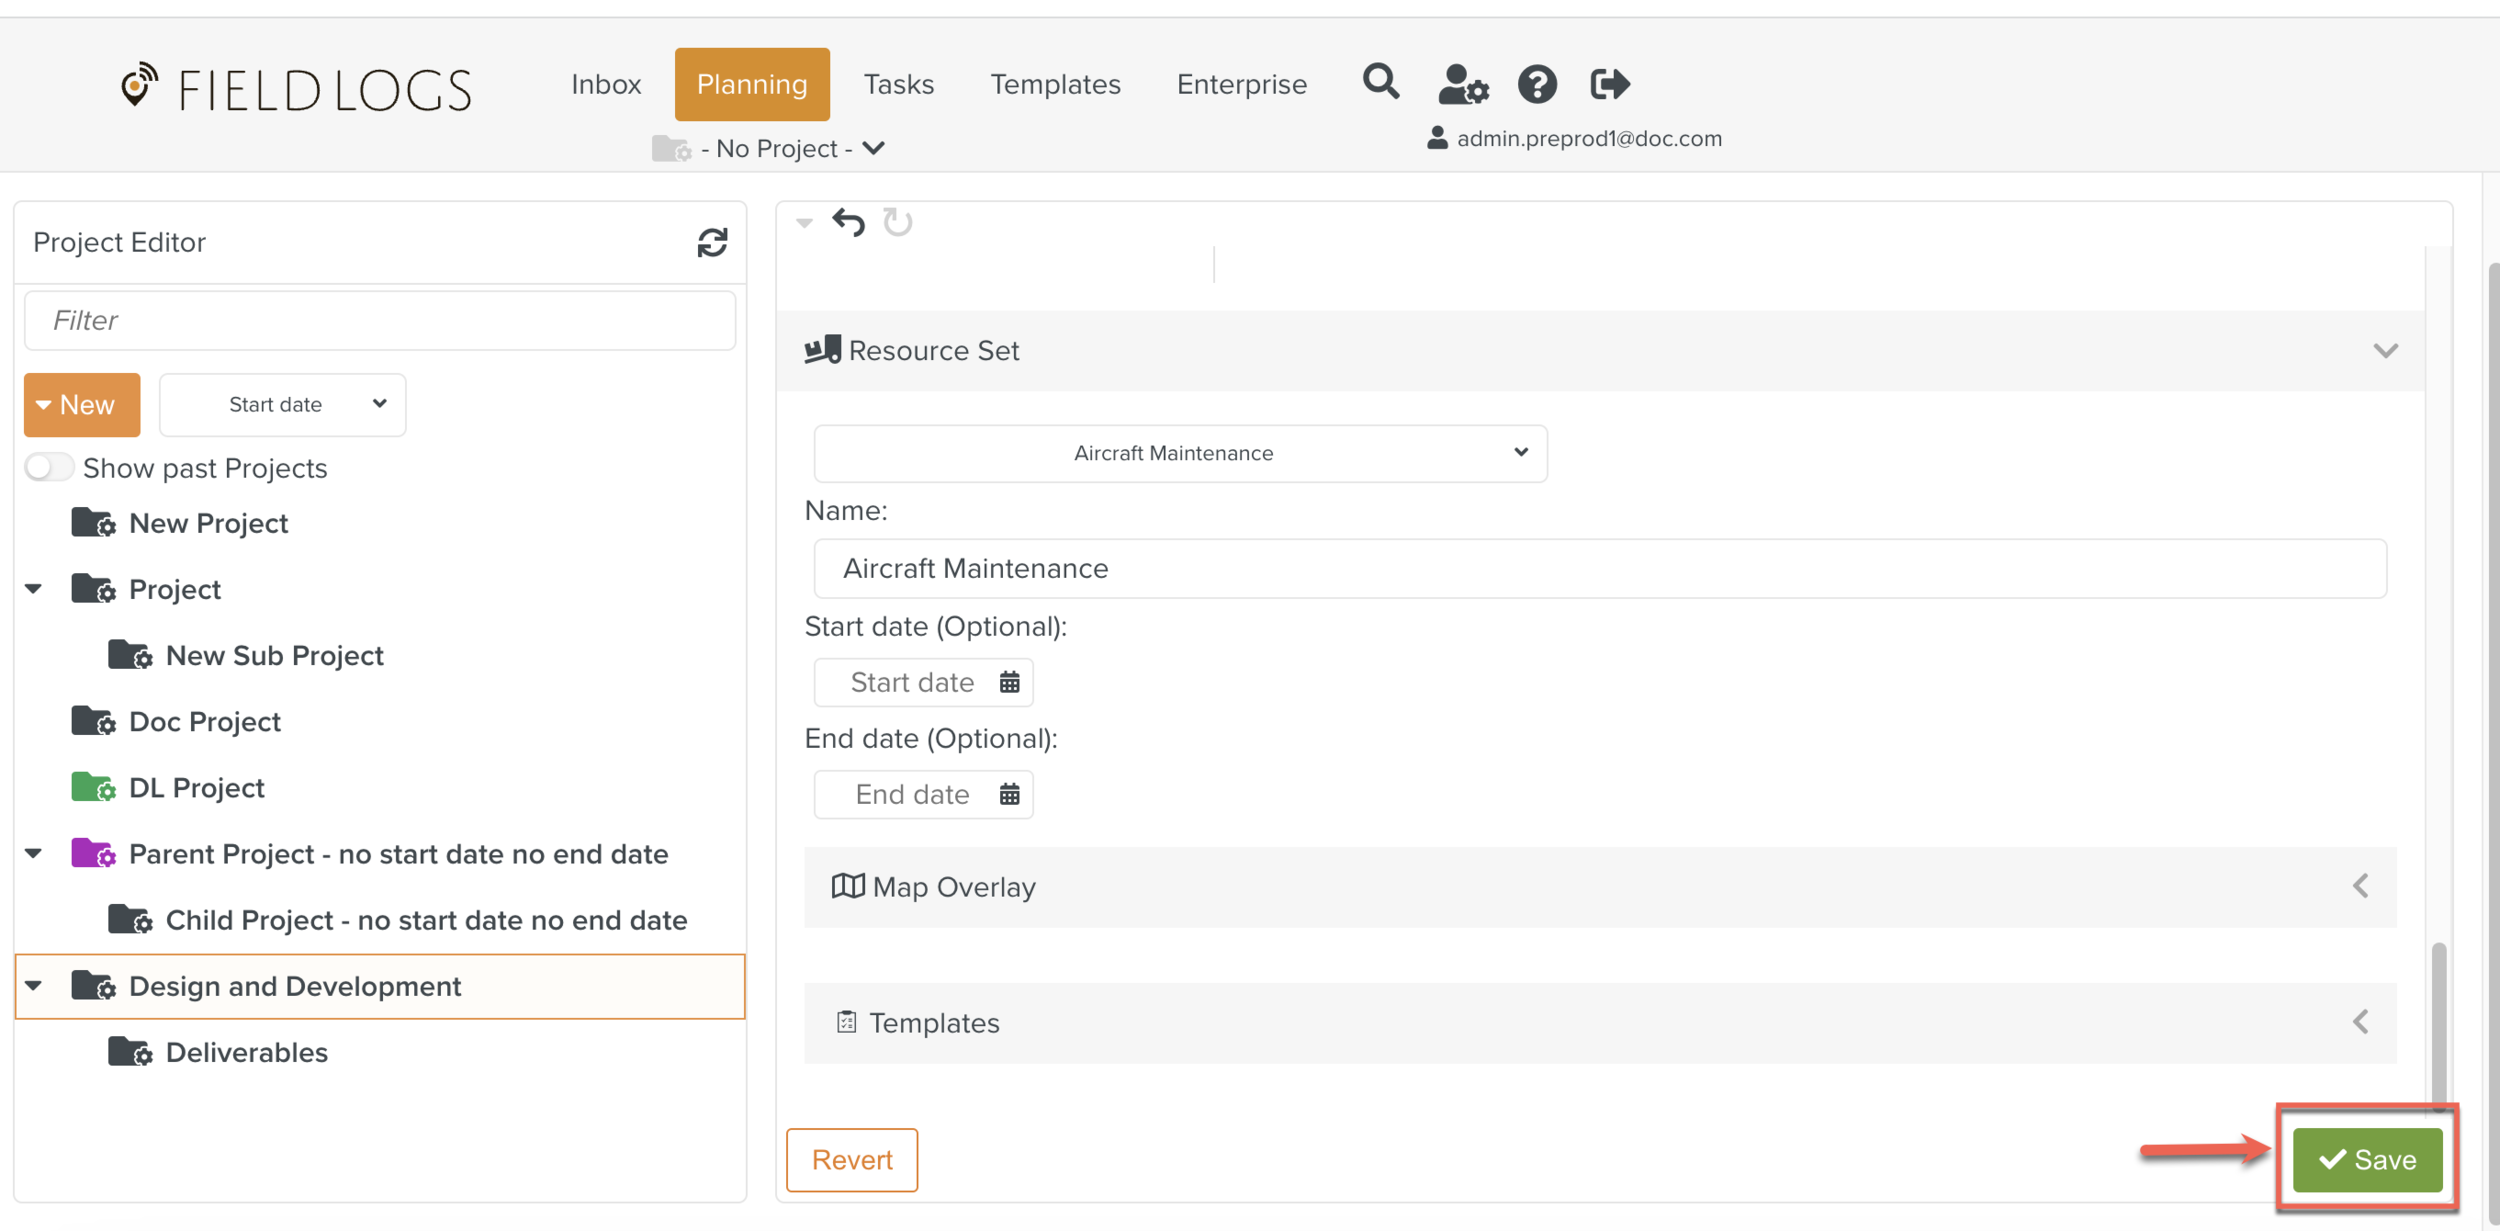
Task: Open the End date calendar icon
Action: click(x=1009, y=794)
